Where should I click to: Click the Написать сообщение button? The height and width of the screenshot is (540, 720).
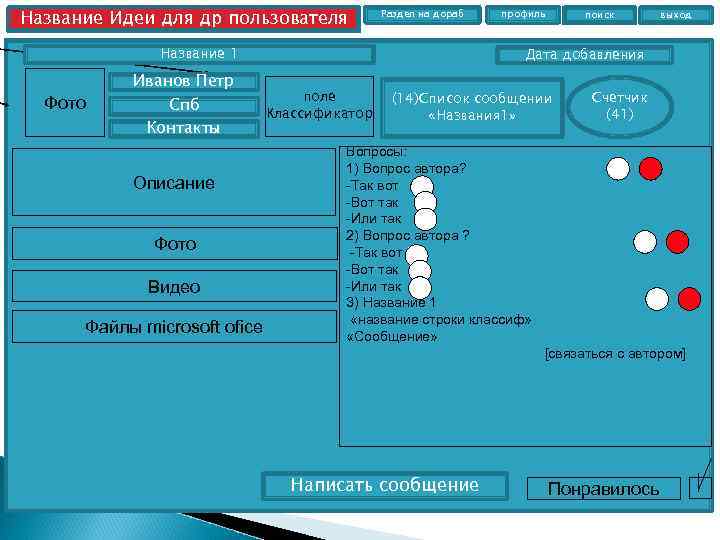click(x=385, y=485)
